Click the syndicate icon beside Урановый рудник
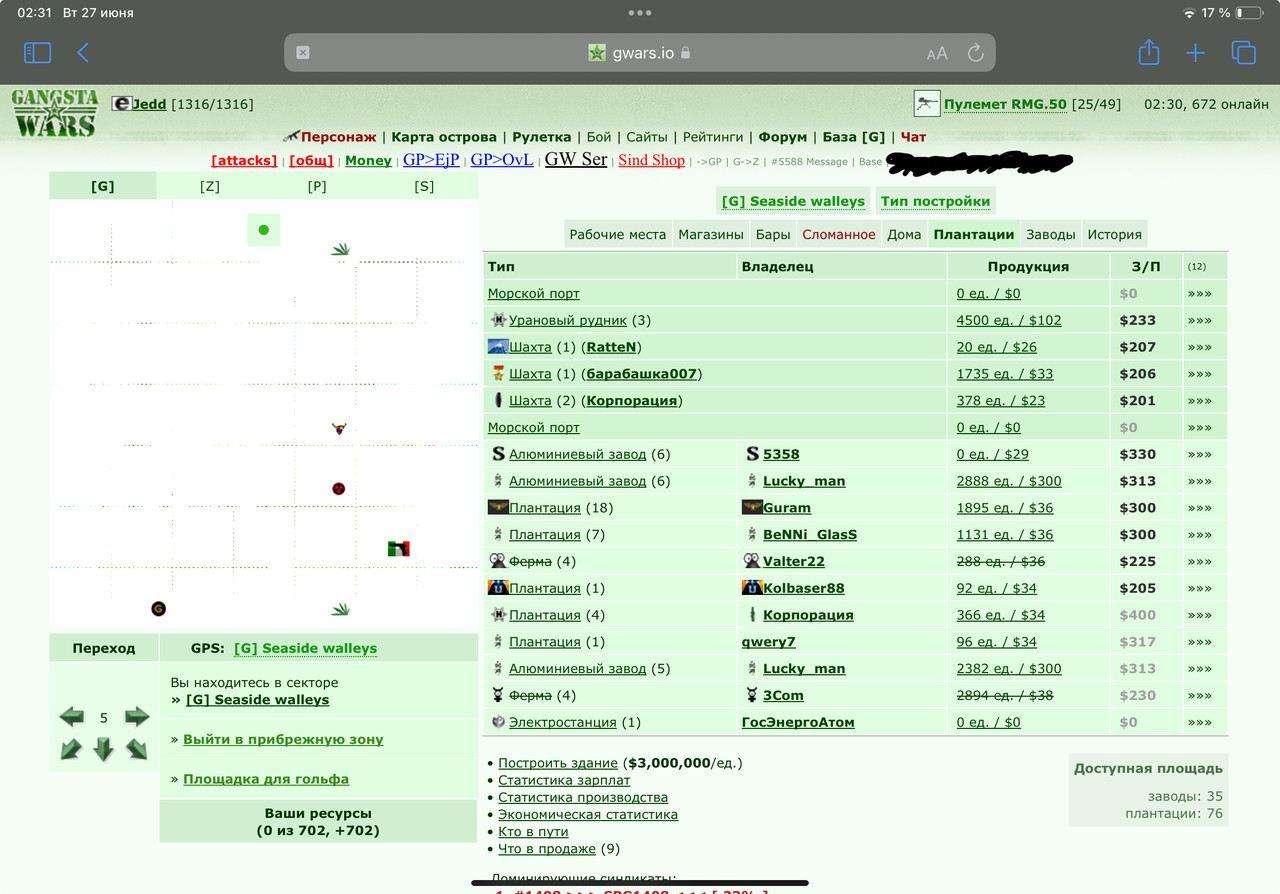 point(498,320)
